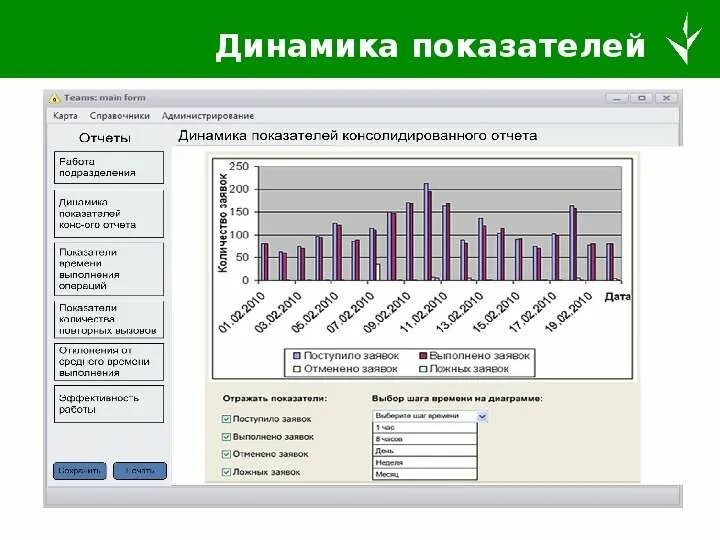The image size is (720, 540).
Task: Choose the 1 час time step
Action: [425, 428]
